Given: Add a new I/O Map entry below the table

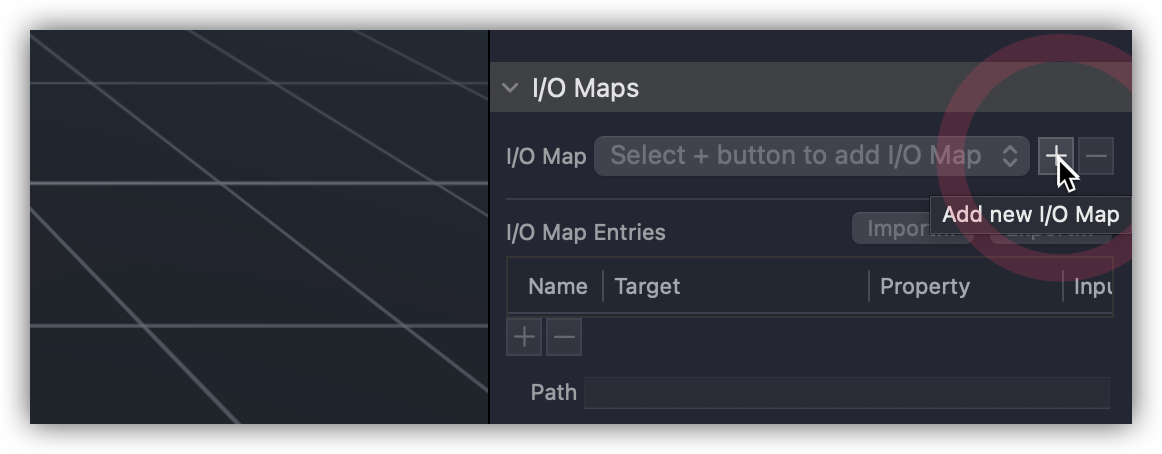Looking at the screenshot, I should (x=524, y=337).
